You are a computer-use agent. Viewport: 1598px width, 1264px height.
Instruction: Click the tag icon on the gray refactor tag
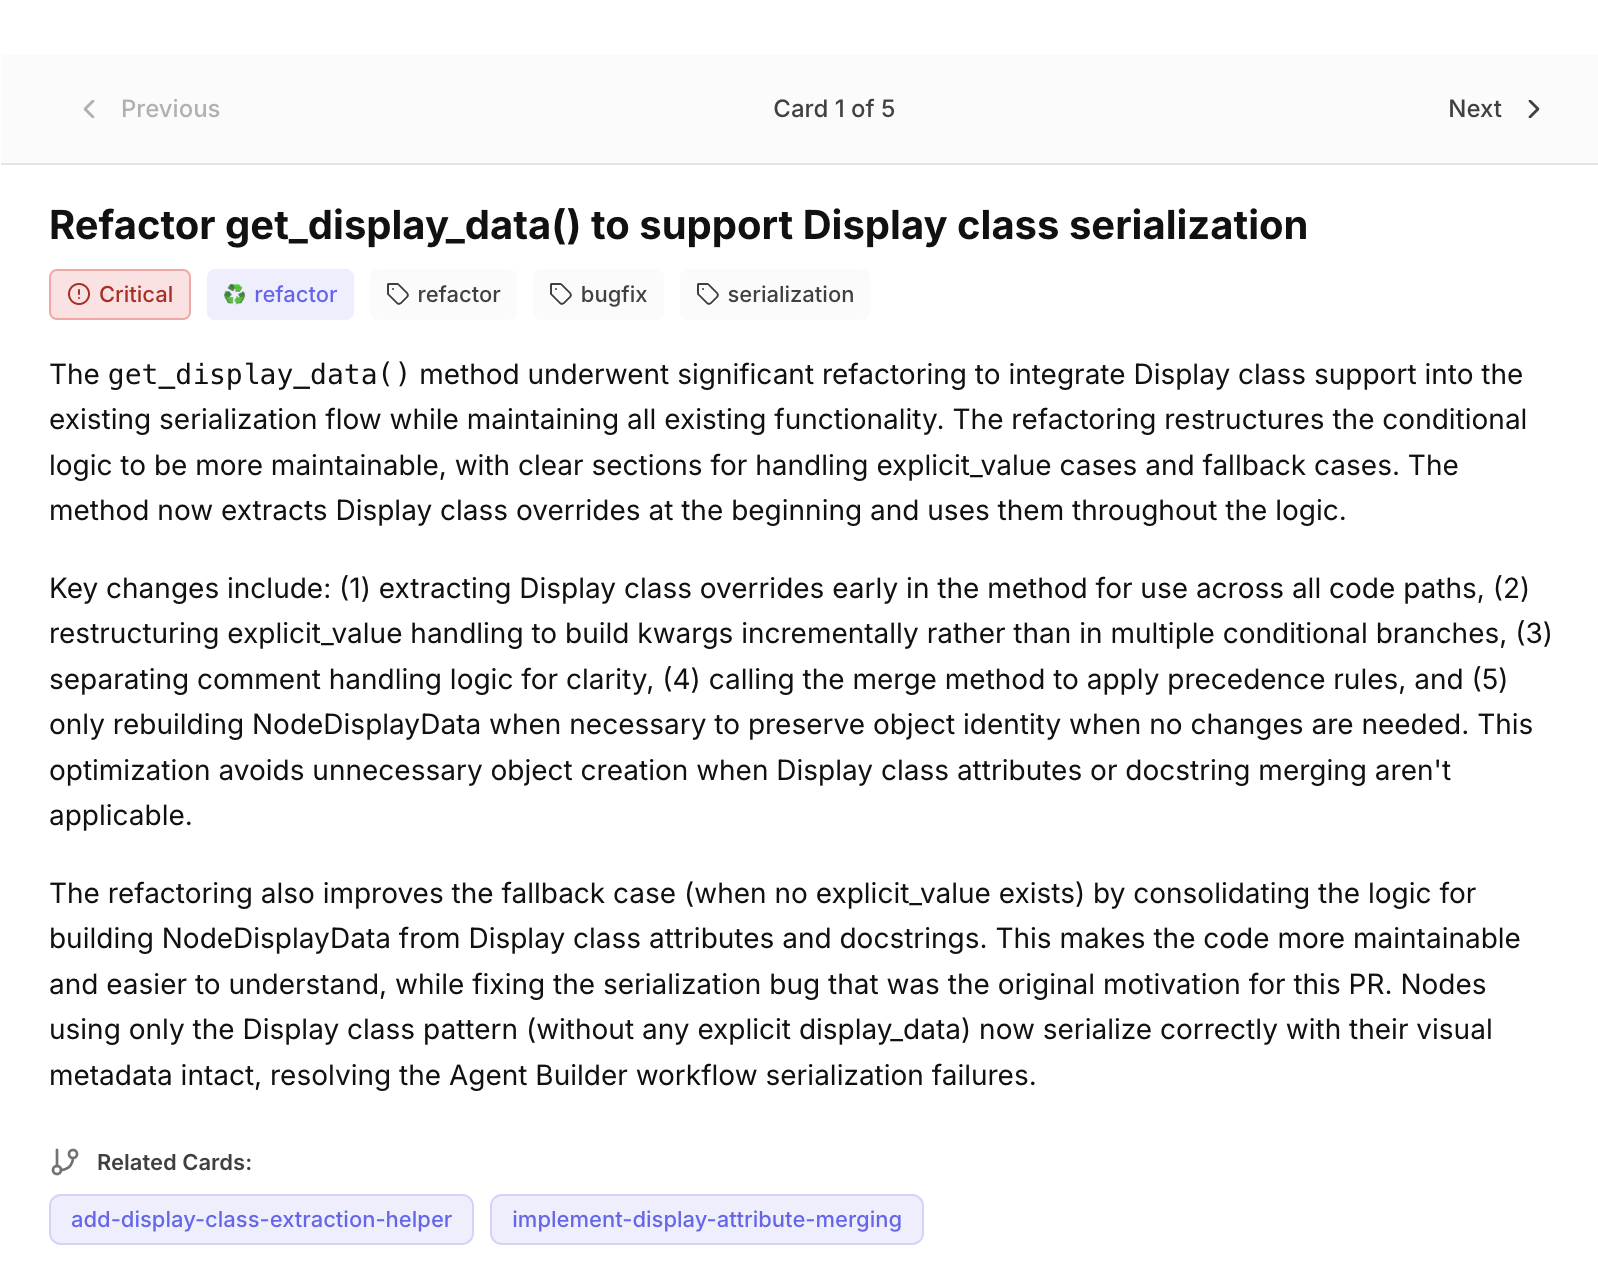click(398, 294)
